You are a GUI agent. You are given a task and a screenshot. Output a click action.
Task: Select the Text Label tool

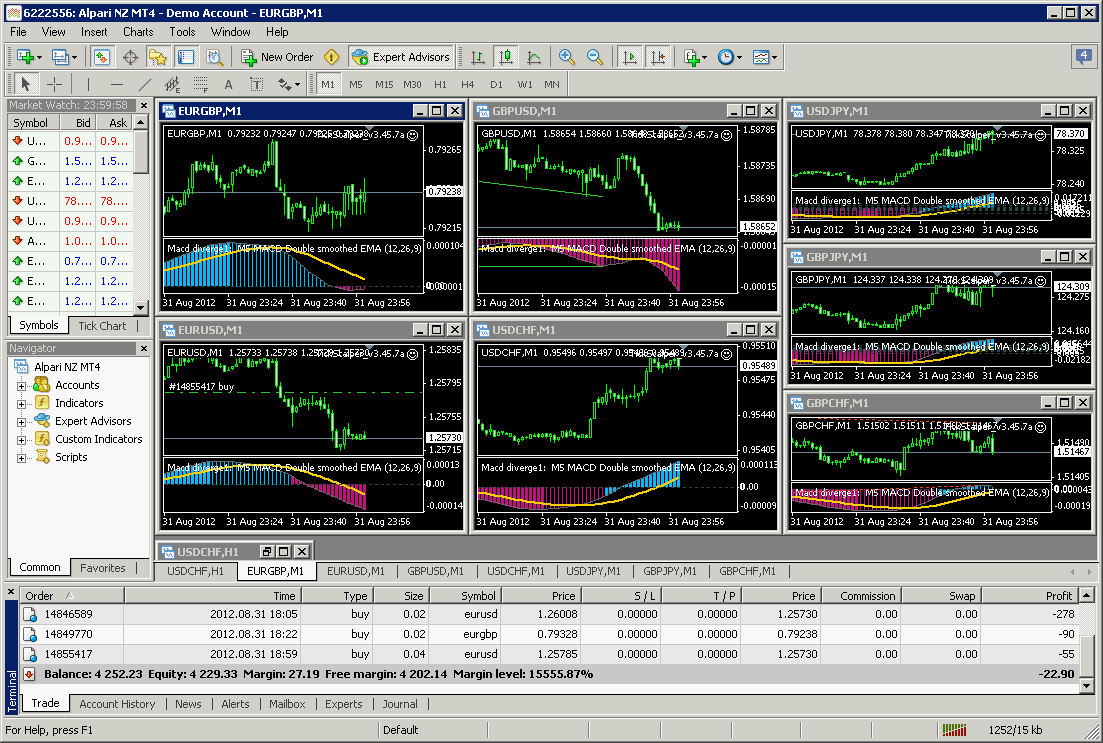point(257,84)
